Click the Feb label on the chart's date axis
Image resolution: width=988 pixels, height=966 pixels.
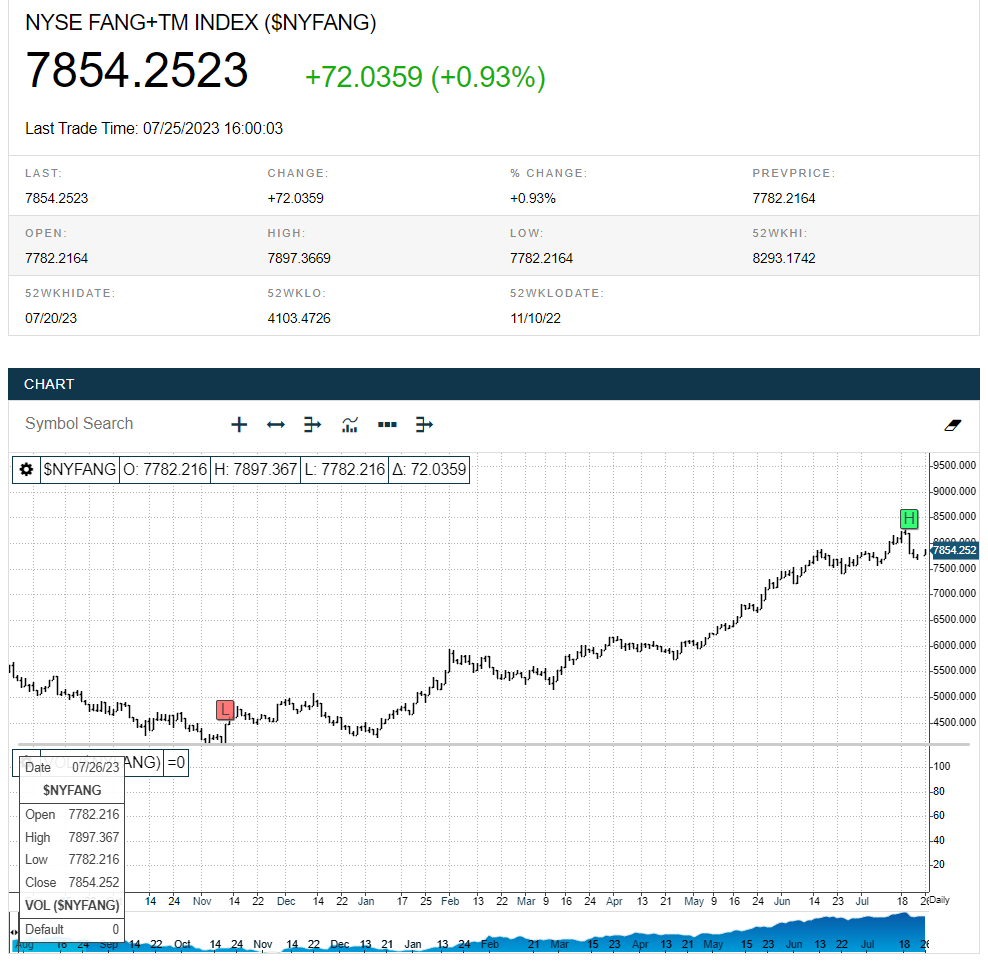tap(450, 901)
